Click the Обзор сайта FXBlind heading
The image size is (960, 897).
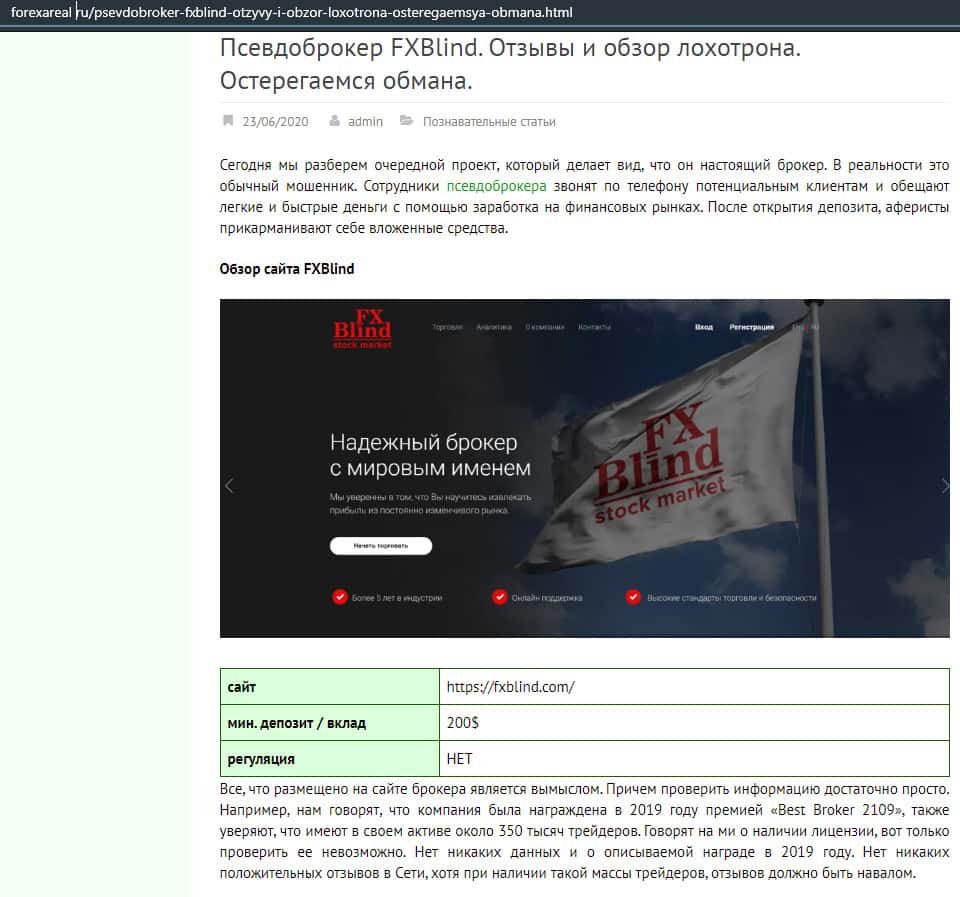point(287,269)
